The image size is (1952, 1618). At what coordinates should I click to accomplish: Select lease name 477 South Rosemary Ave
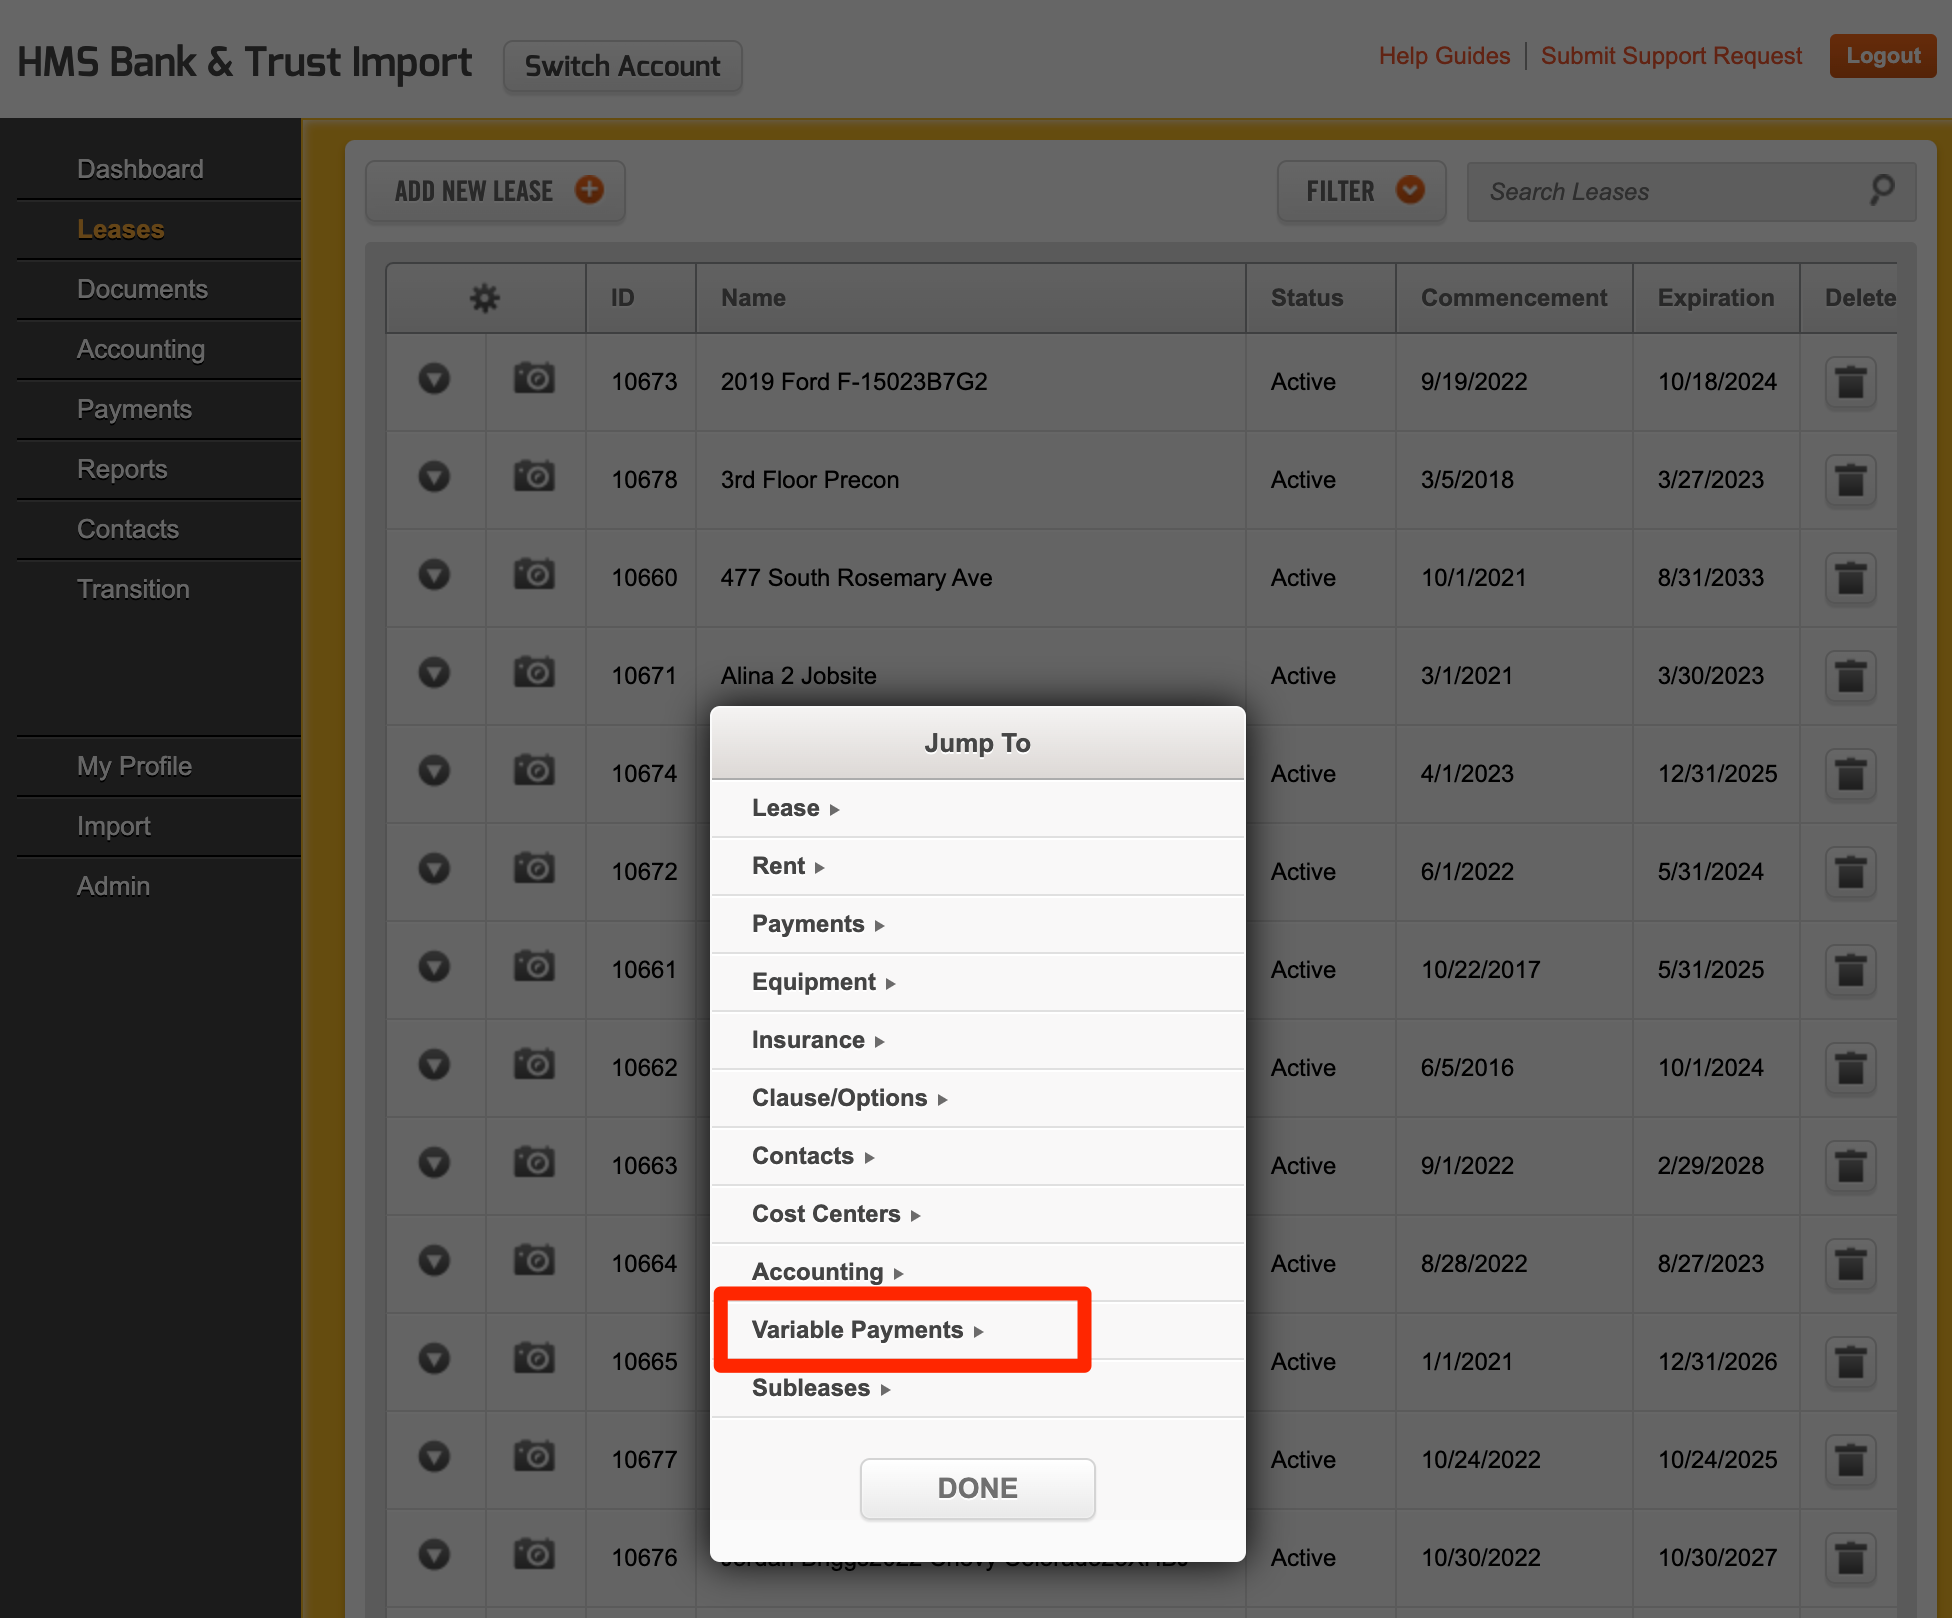point(856,578)
